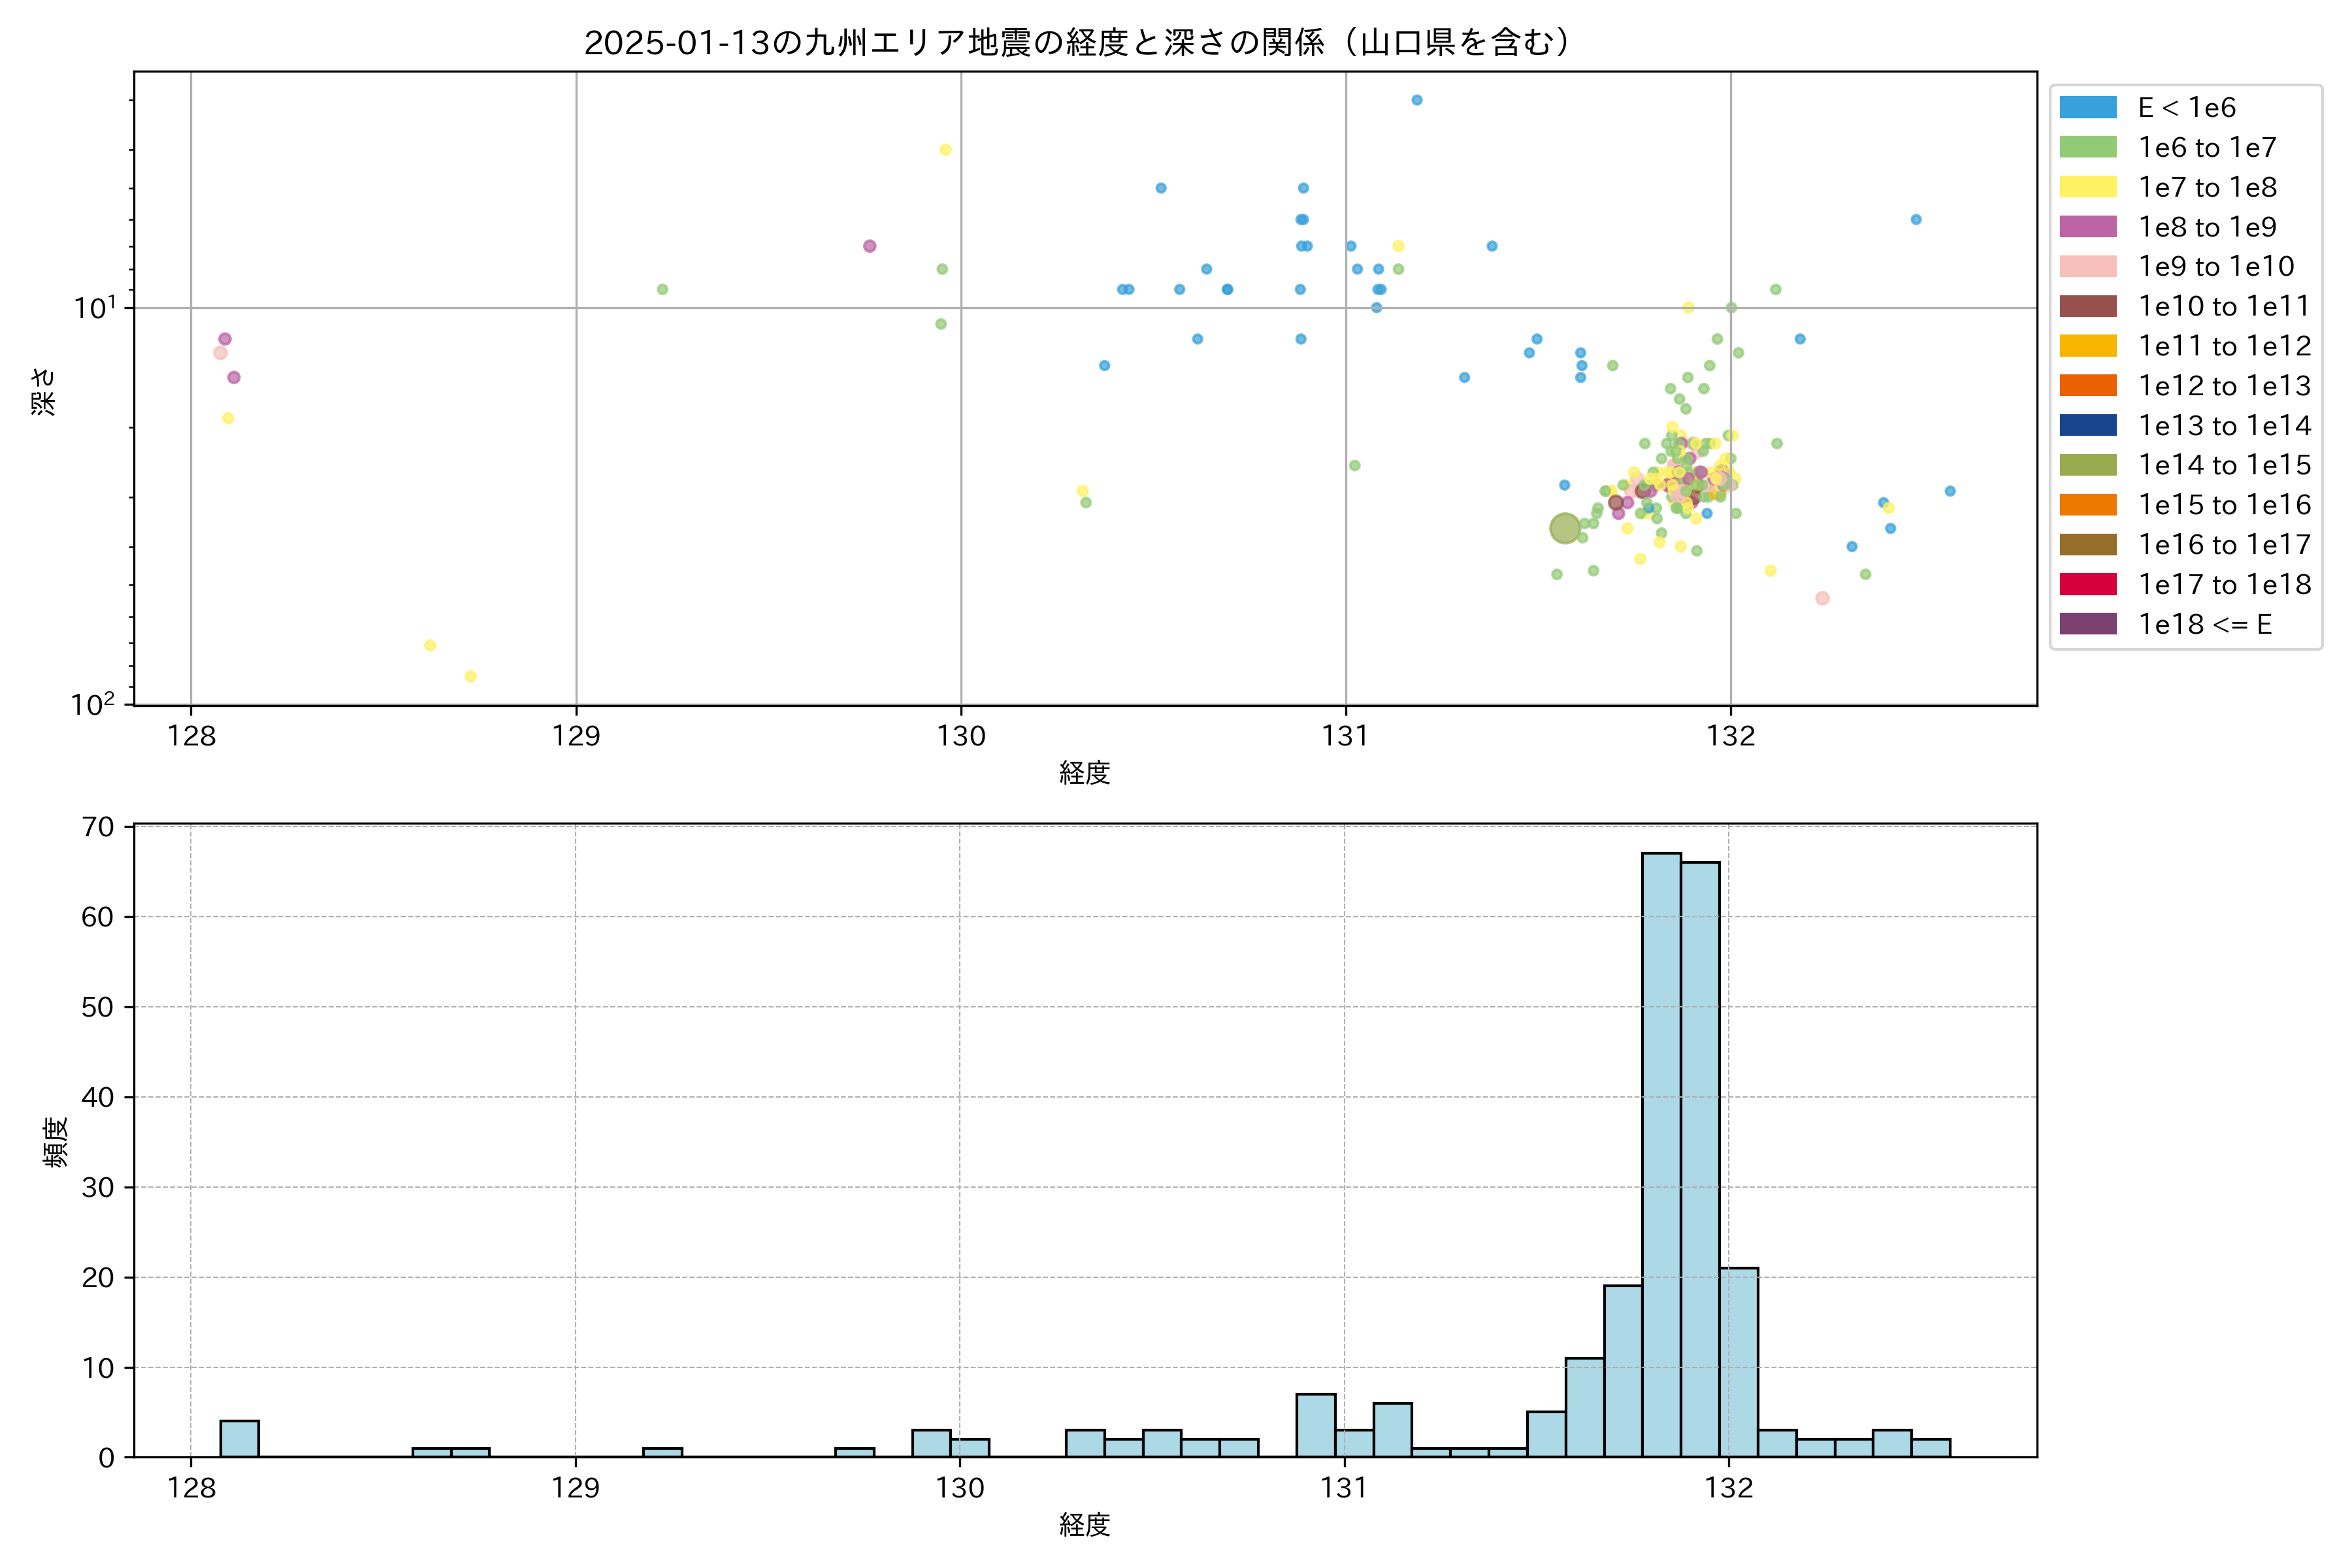
Task: Click the 1e18 <= E legend label
Action: tap(2204, 624)
